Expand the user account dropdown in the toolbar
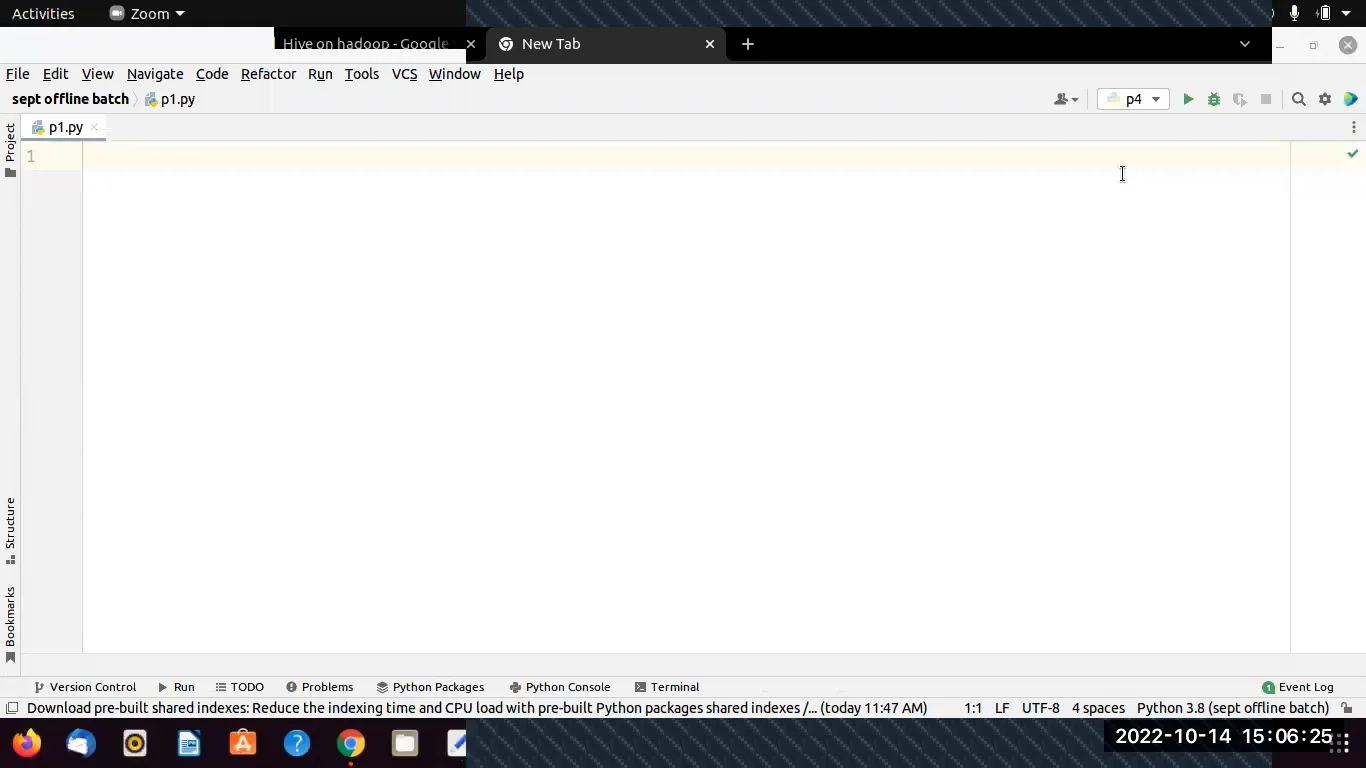Viewport: 1366px width, 768px height. pyautogui.click(x=1066, y=99)
